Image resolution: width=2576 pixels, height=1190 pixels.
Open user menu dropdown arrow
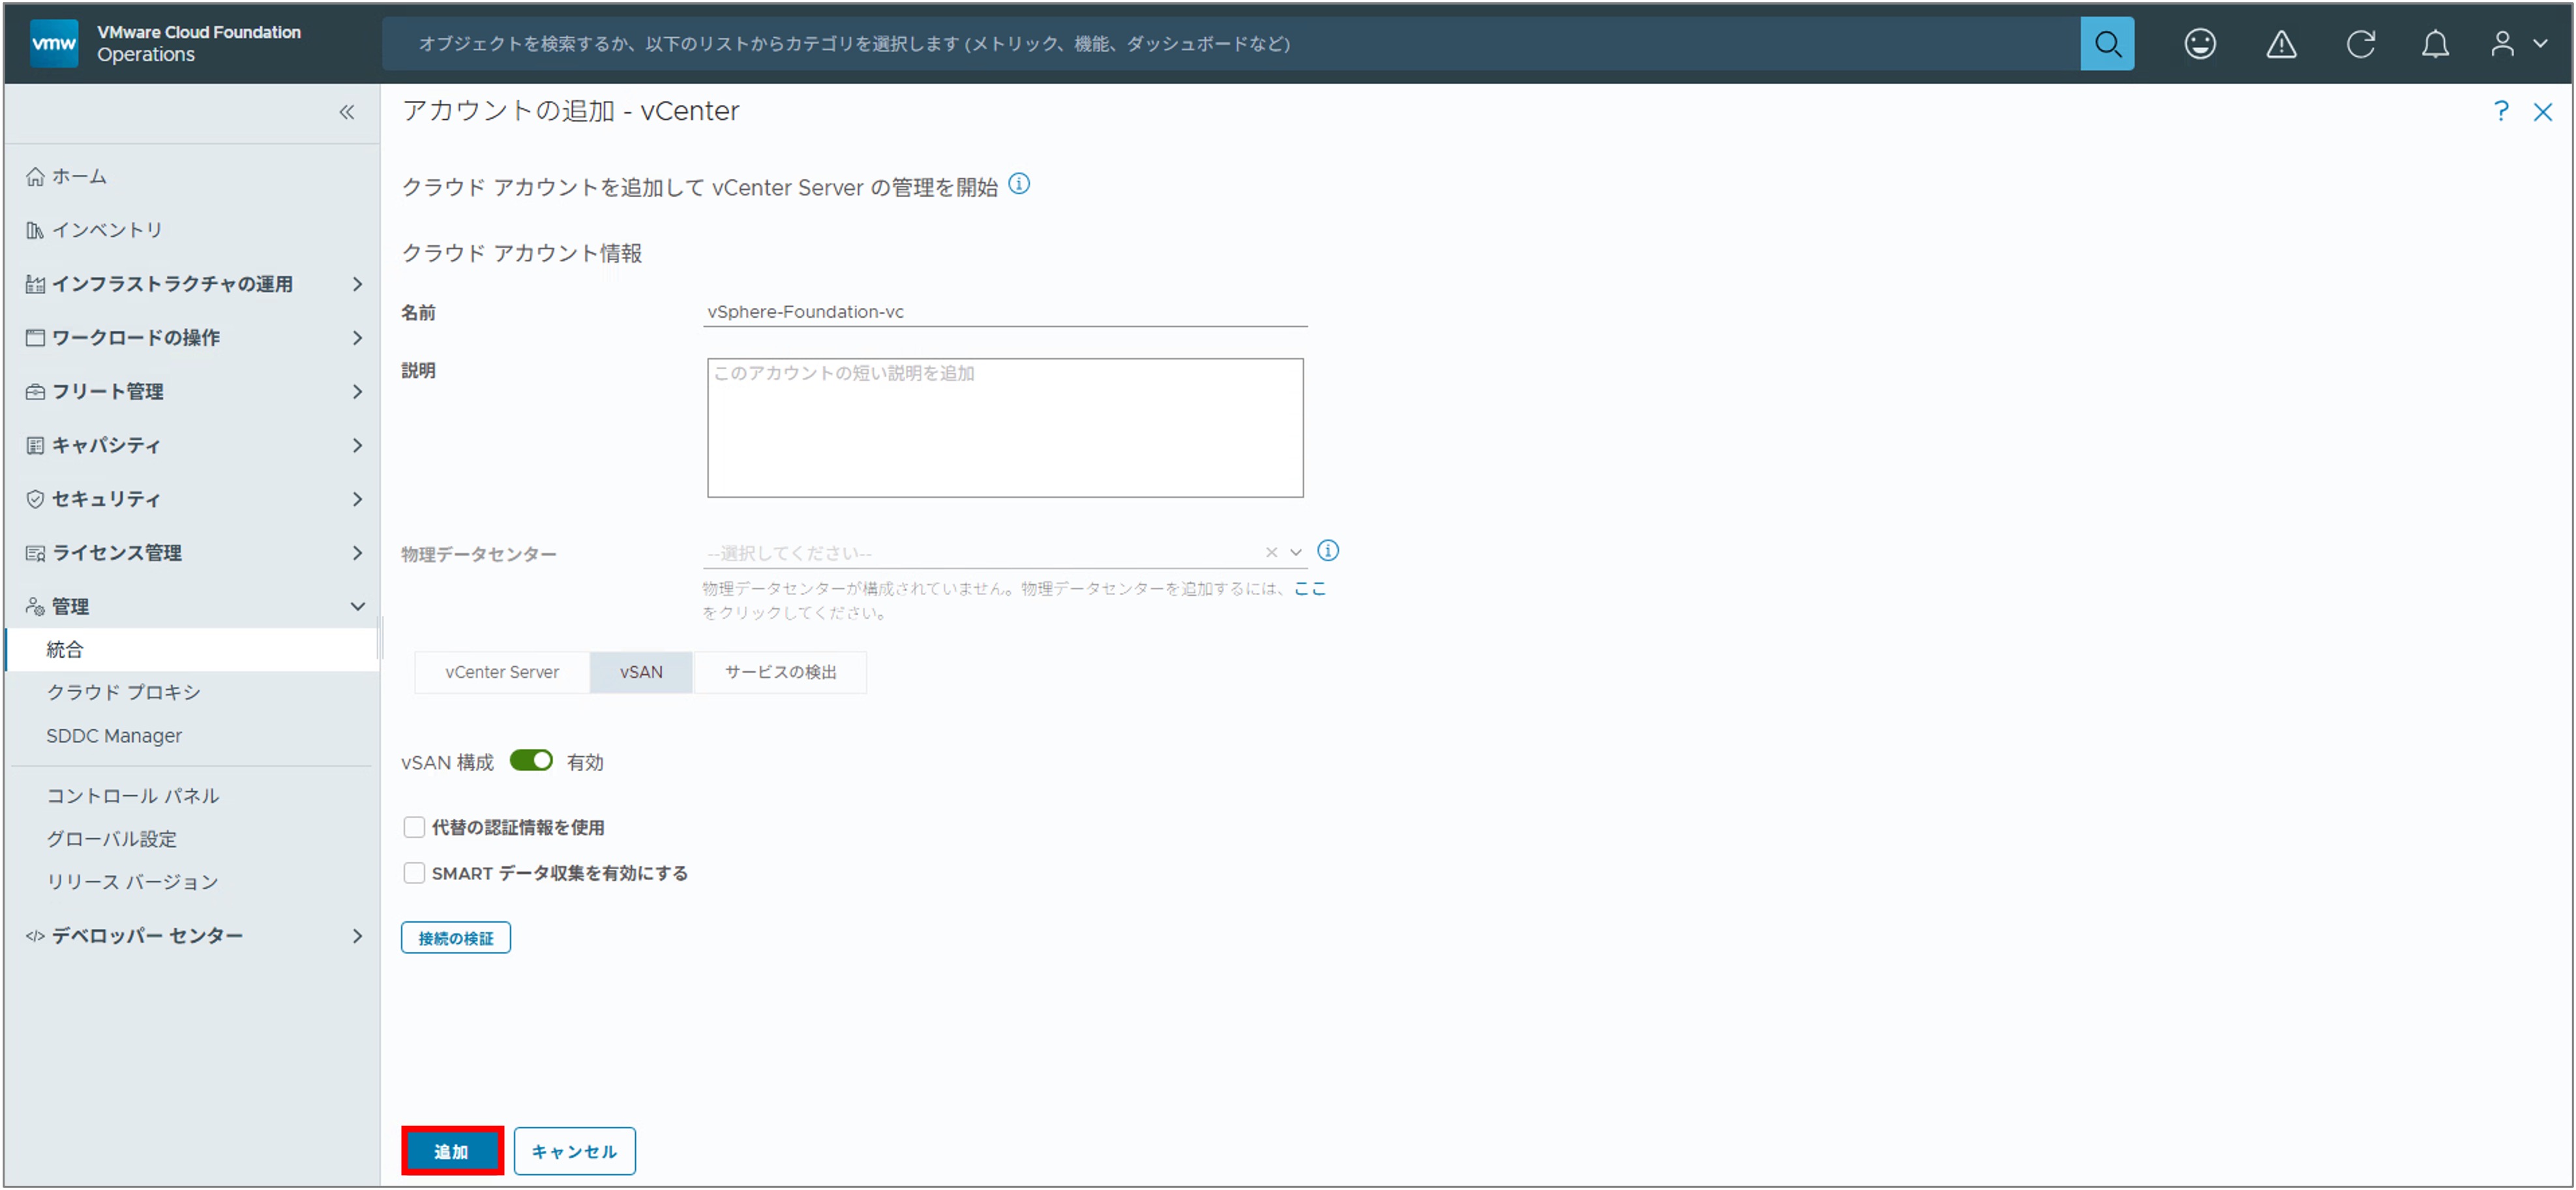click(2540, 43)
